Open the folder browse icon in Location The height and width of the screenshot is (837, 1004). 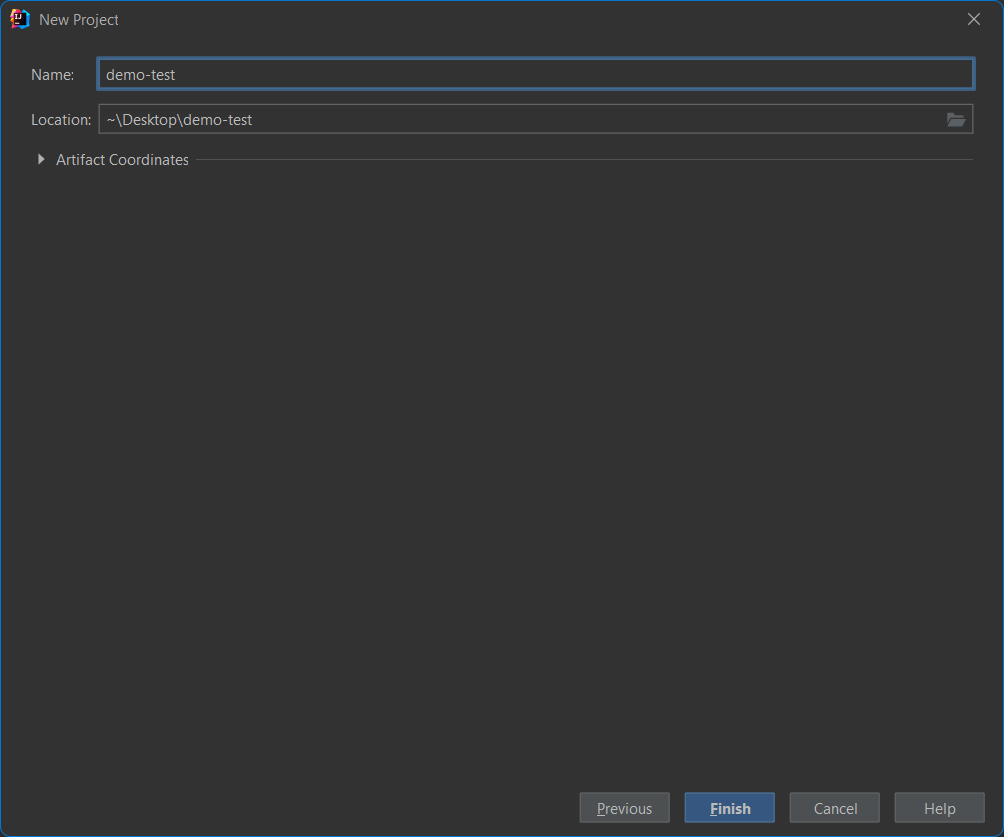[955, 120]
